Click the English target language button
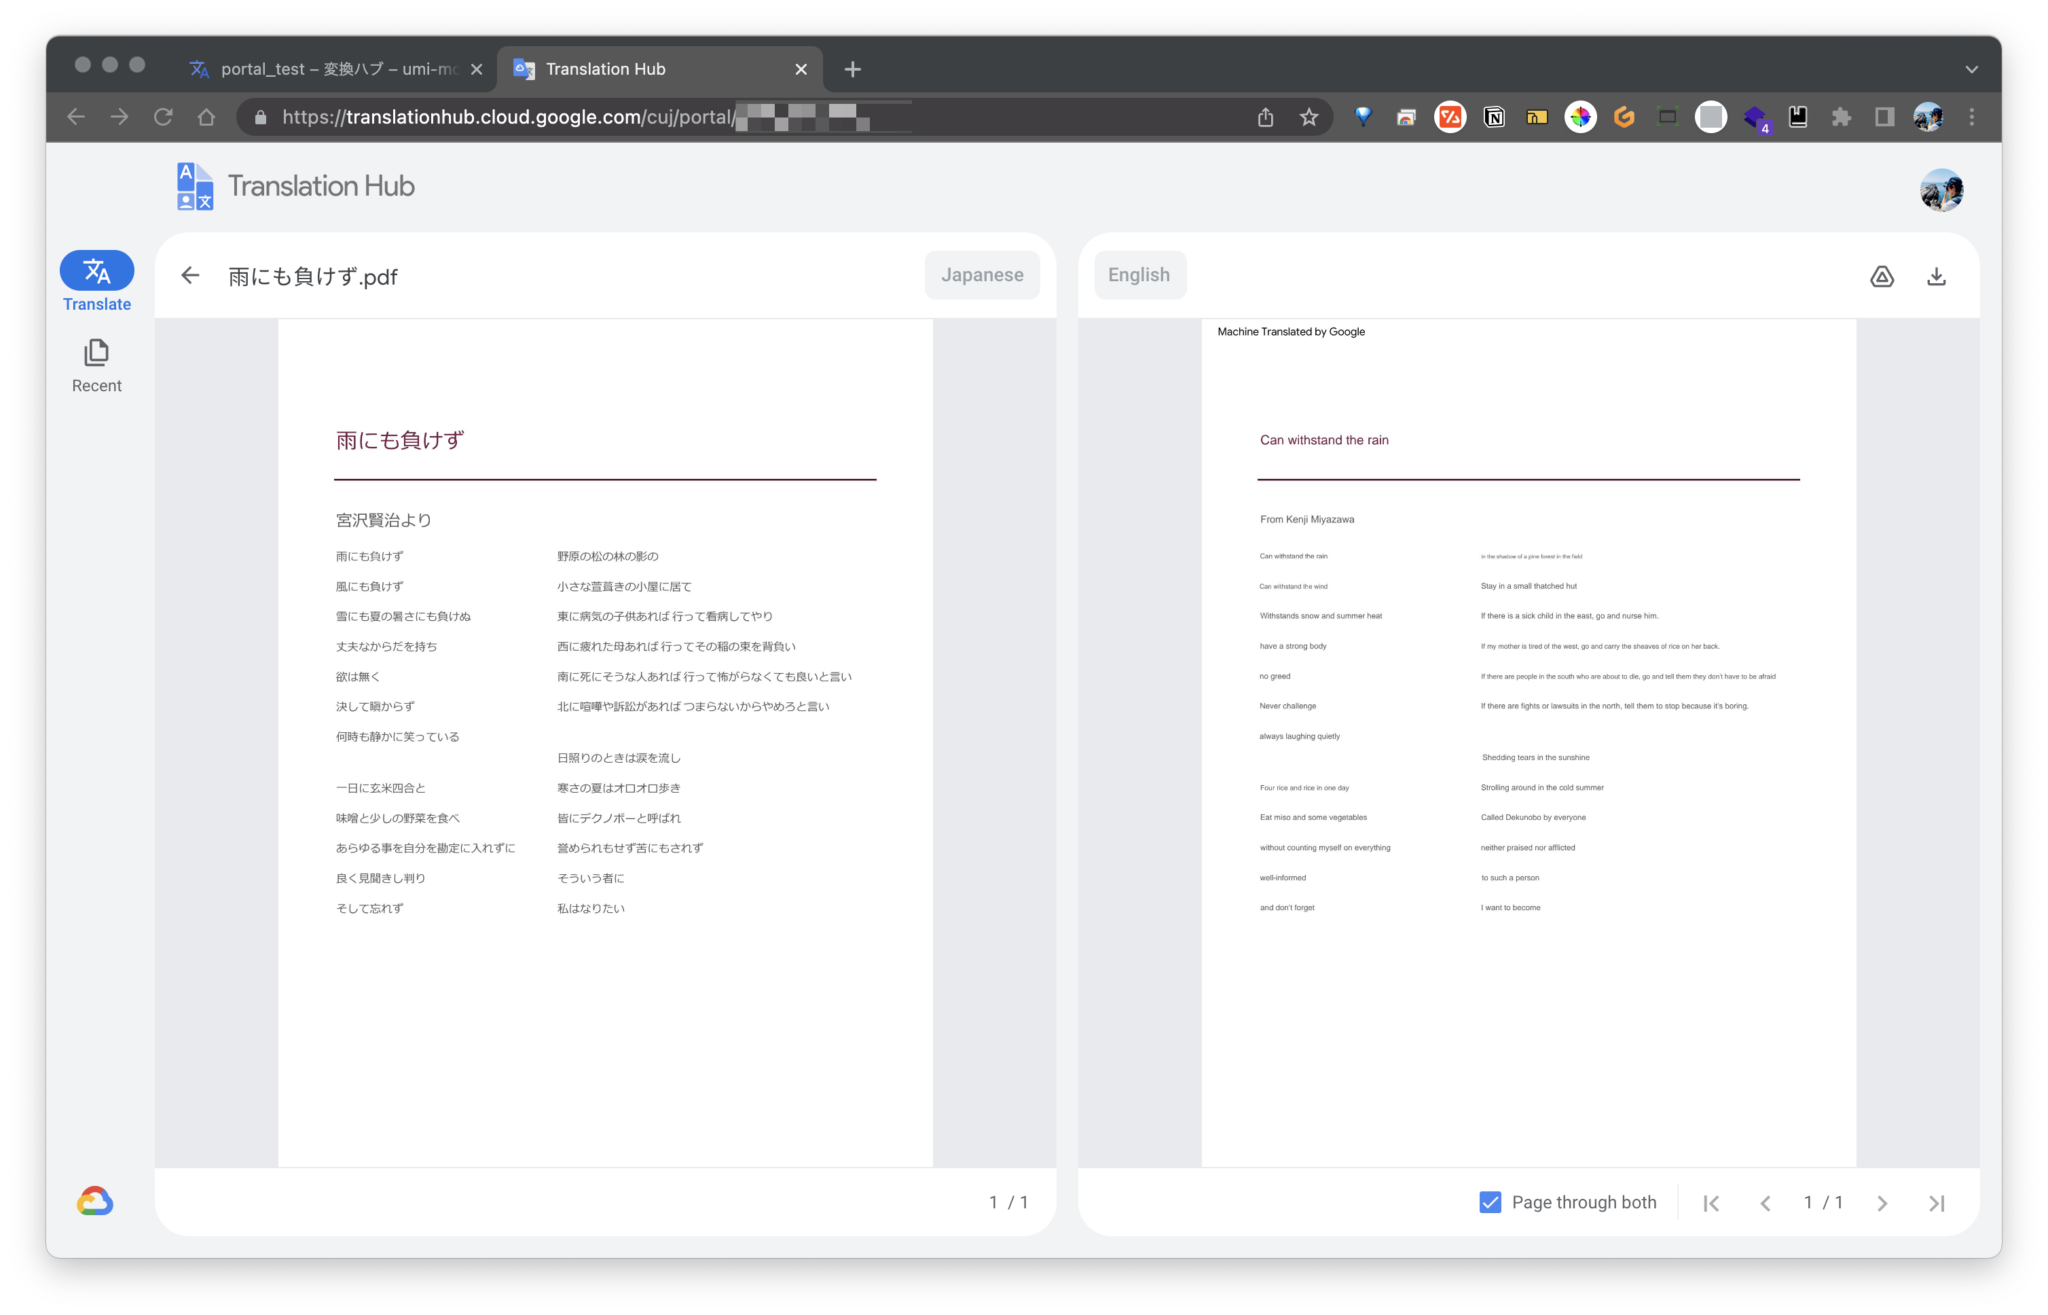The width and height of the screenshot is (2048, 1315). pyautogui.click(x=1139, y=275)
